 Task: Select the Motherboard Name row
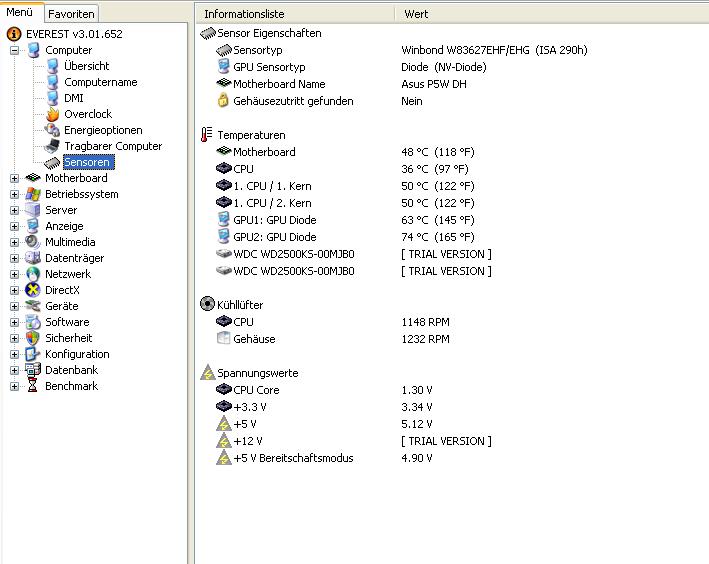[x=342, y=84]
